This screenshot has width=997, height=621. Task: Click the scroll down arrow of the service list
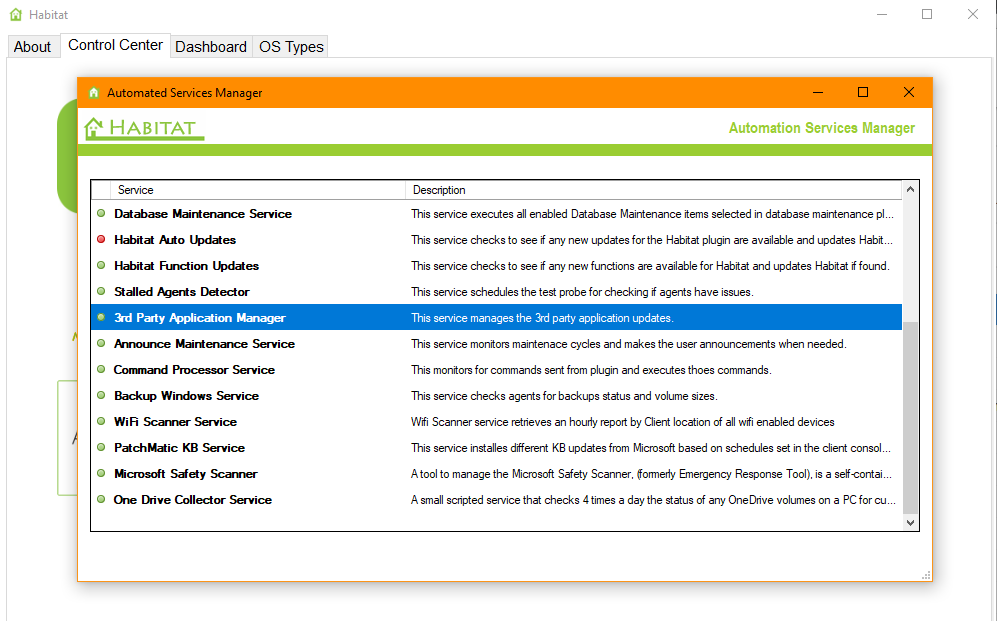point(910,522)
